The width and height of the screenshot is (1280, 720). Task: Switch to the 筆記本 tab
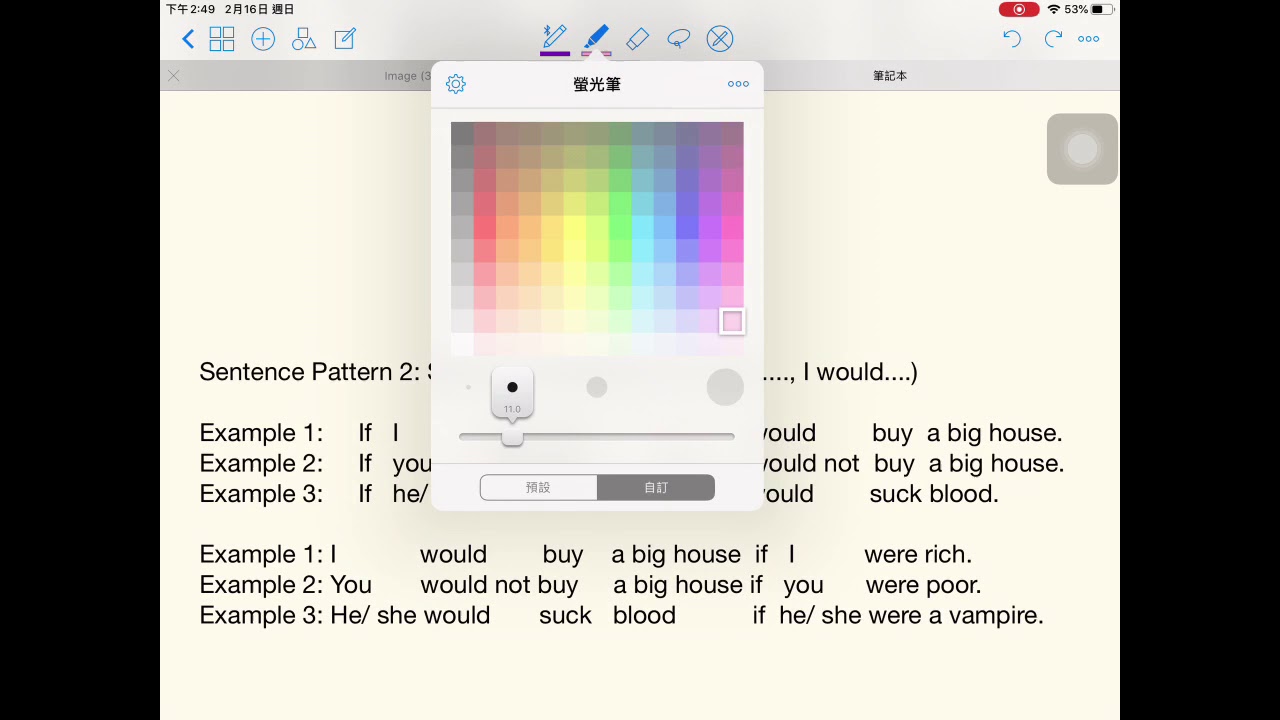click(x=889, y=76)
